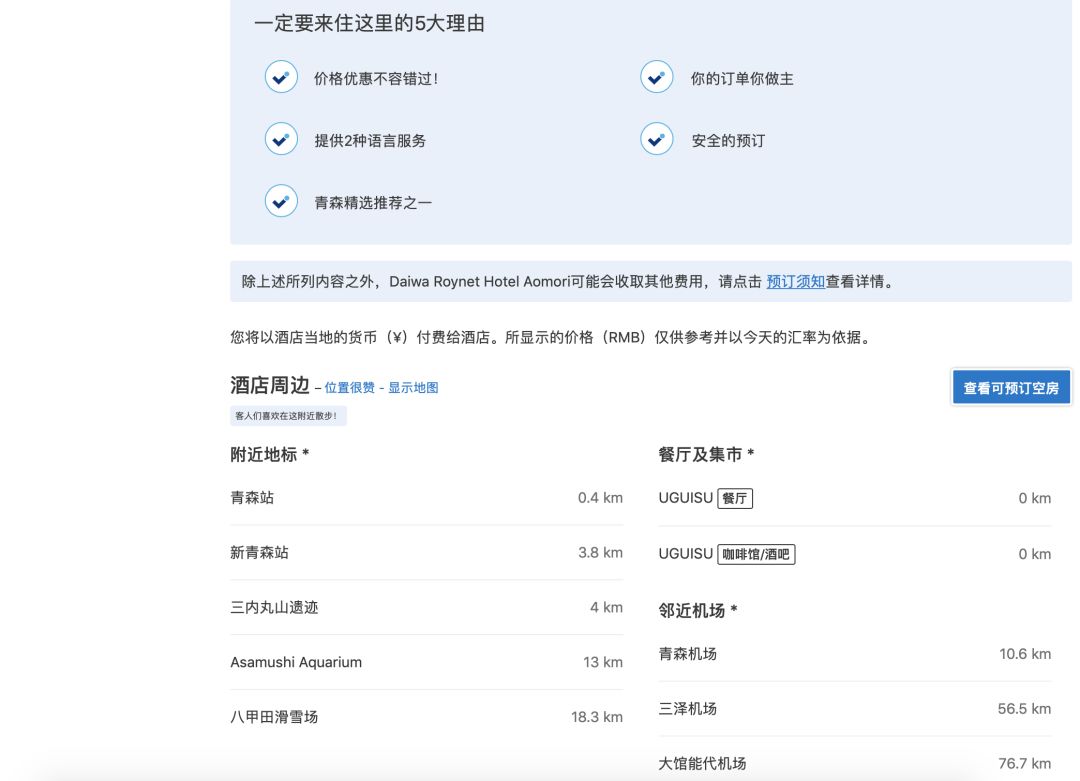
Task: Expand the 附近地标 asterisk footnote
Action: click(x=307, y=453)
